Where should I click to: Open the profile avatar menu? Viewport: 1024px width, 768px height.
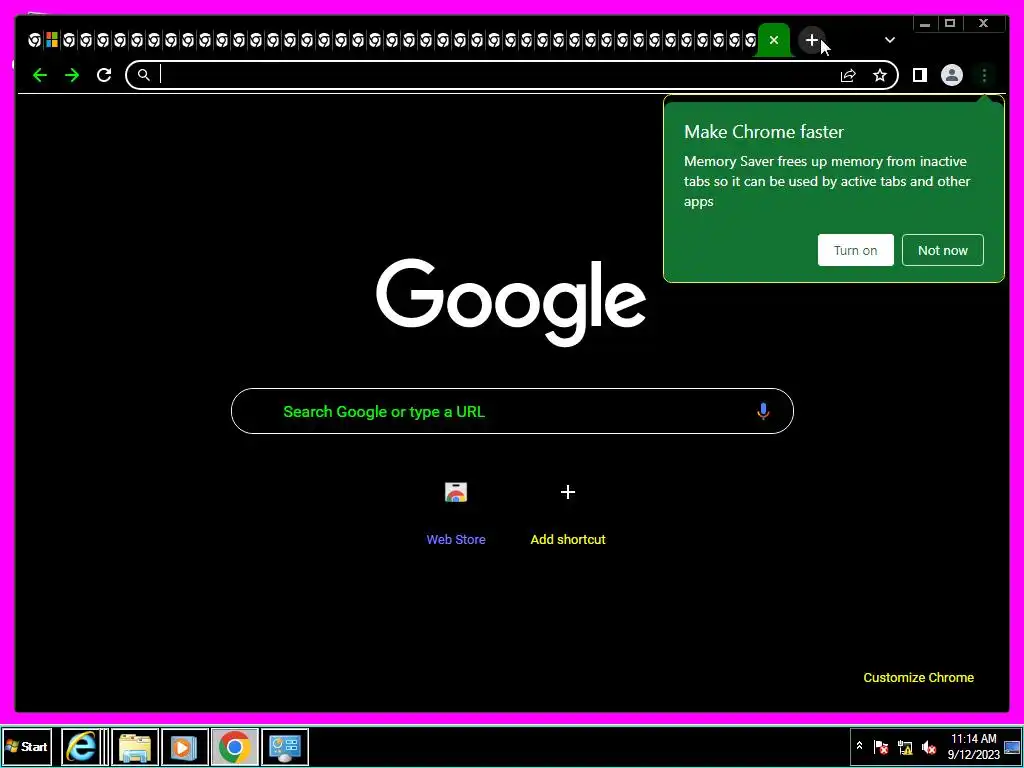(952, 75)
